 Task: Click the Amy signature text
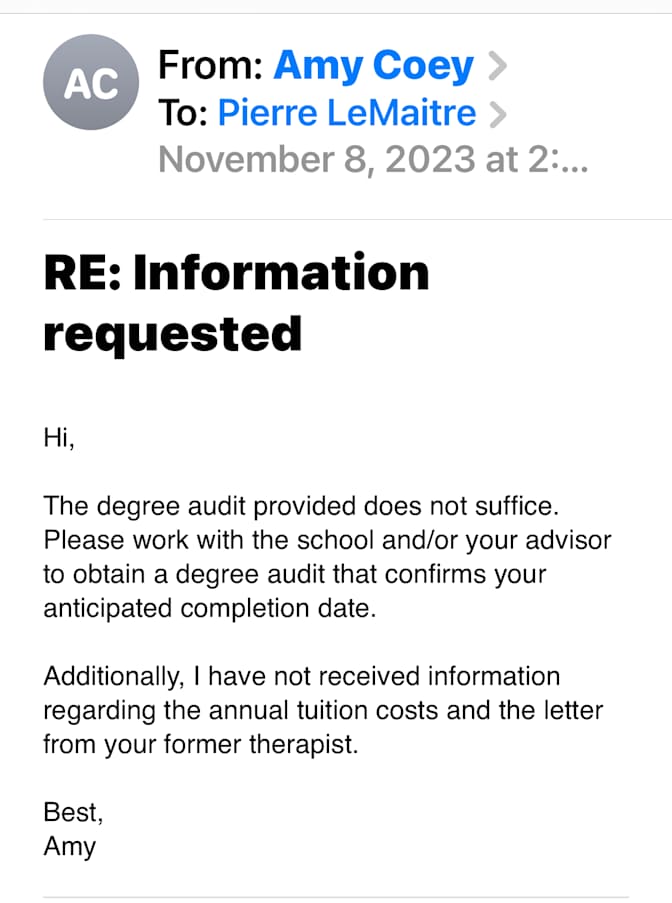(70, 847)
